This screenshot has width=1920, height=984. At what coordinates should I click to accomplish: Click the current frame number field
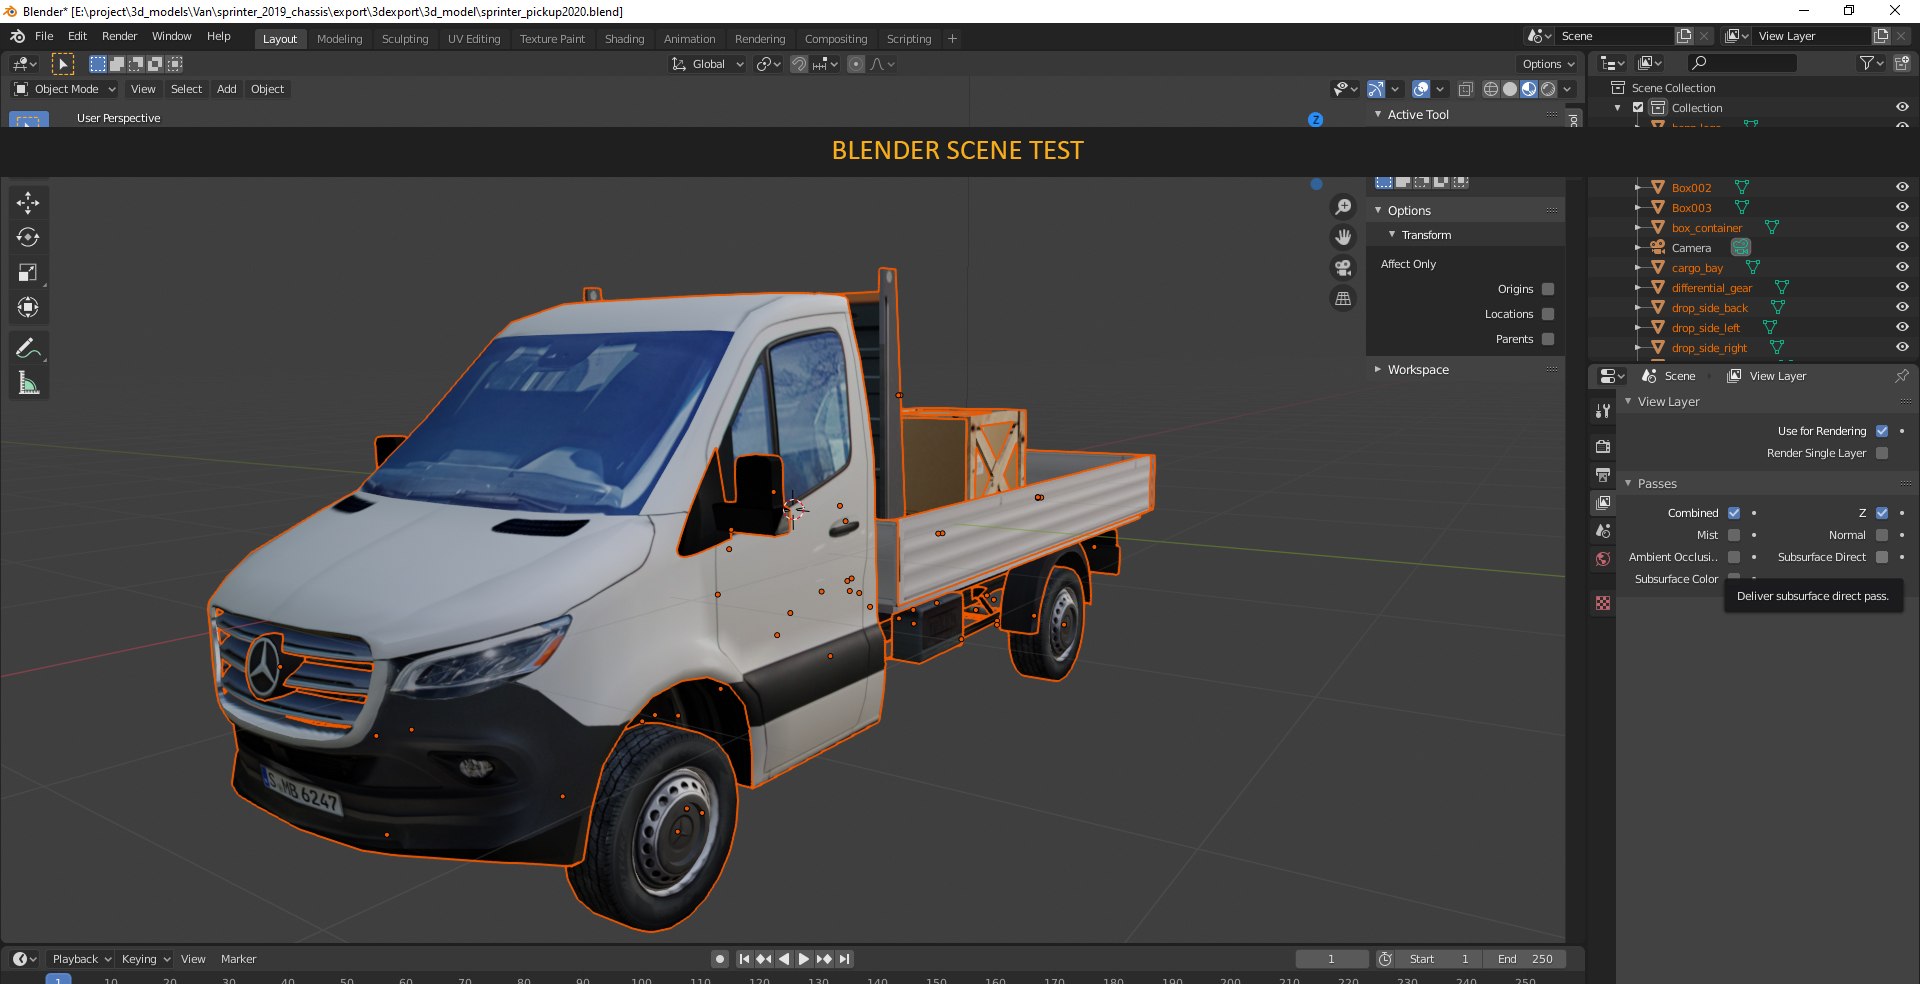pyautogui.click(x=1331, y=959)
